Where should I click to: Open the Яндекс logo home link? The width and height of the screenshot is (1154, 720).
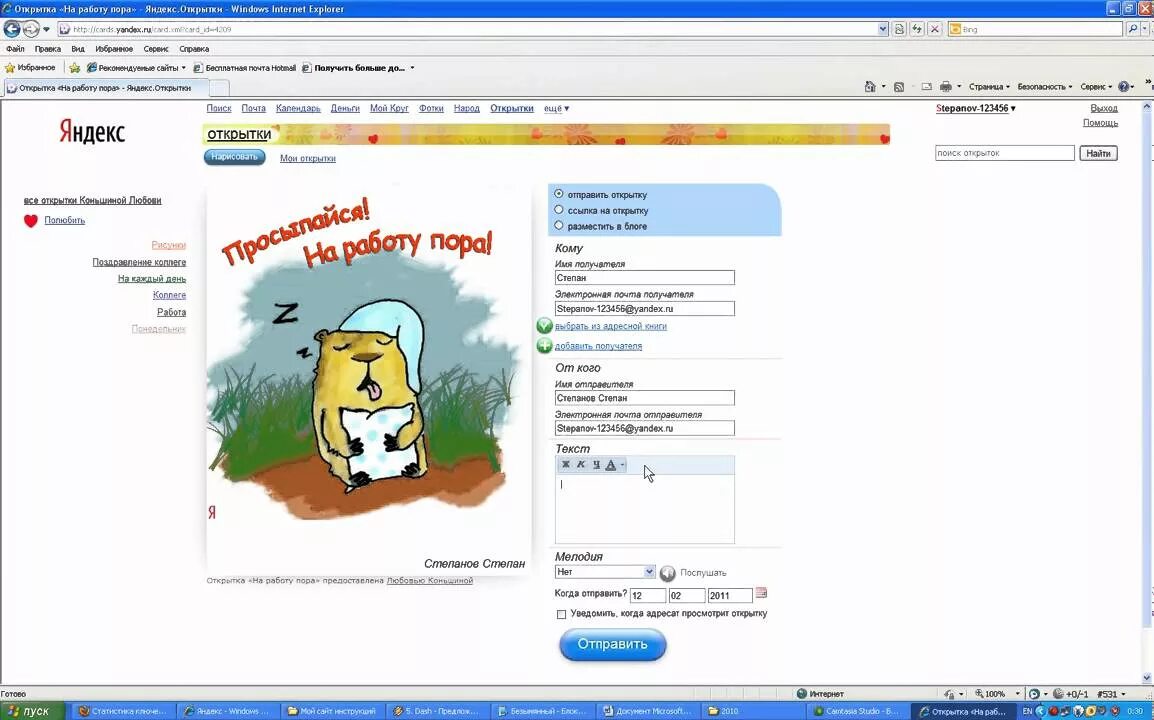pos(92,132)
